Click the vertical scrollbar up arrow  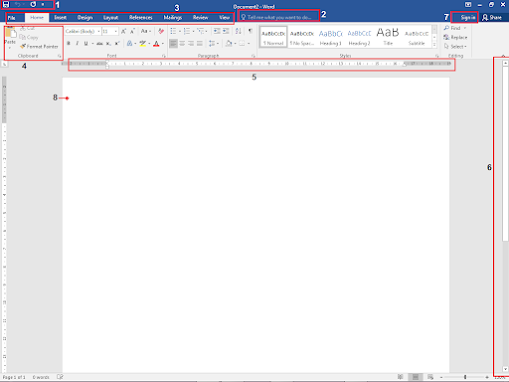505,63
